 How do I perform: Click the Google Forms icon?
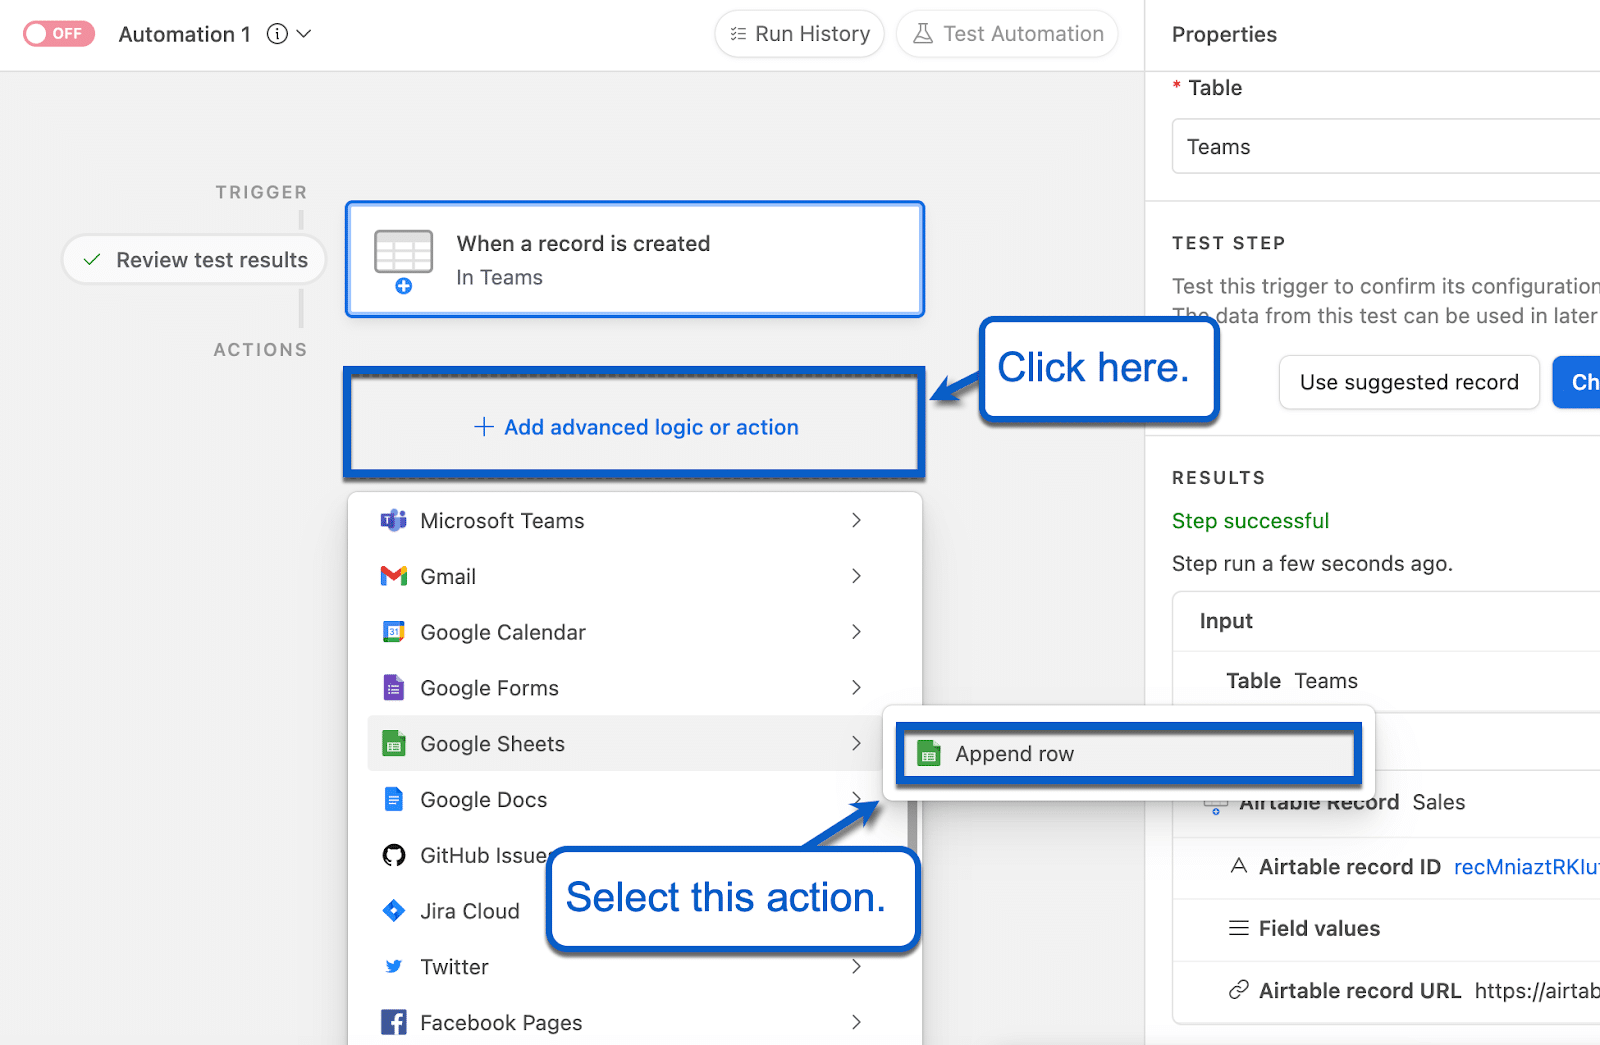394,688
